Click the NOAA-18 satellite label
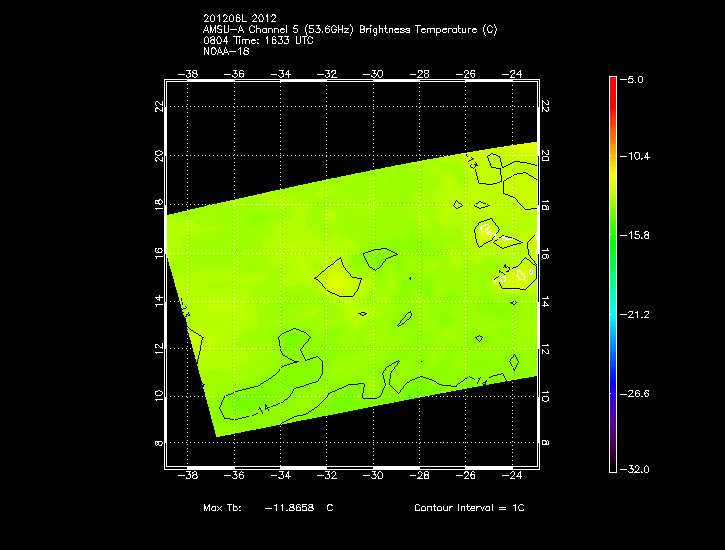 226,50
